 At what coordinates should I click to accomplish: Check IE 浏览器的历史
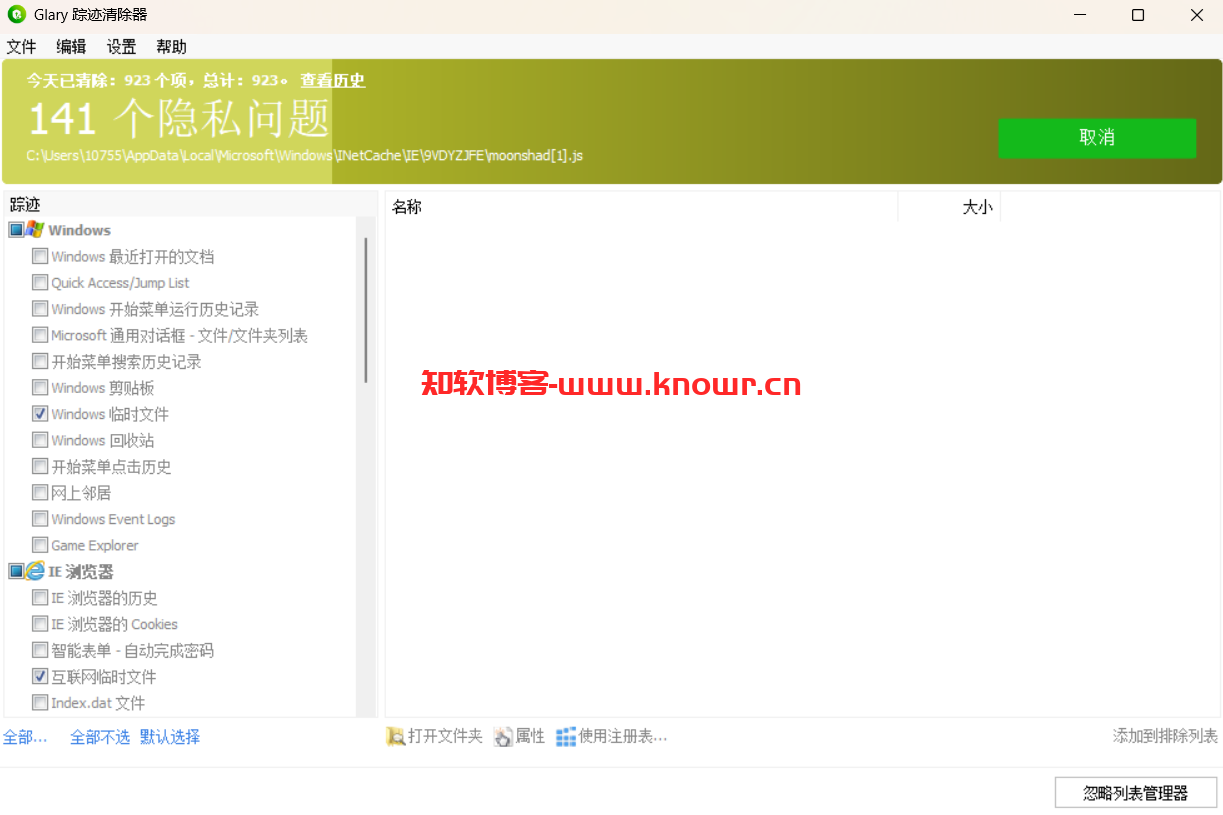(x=40, y=597)
